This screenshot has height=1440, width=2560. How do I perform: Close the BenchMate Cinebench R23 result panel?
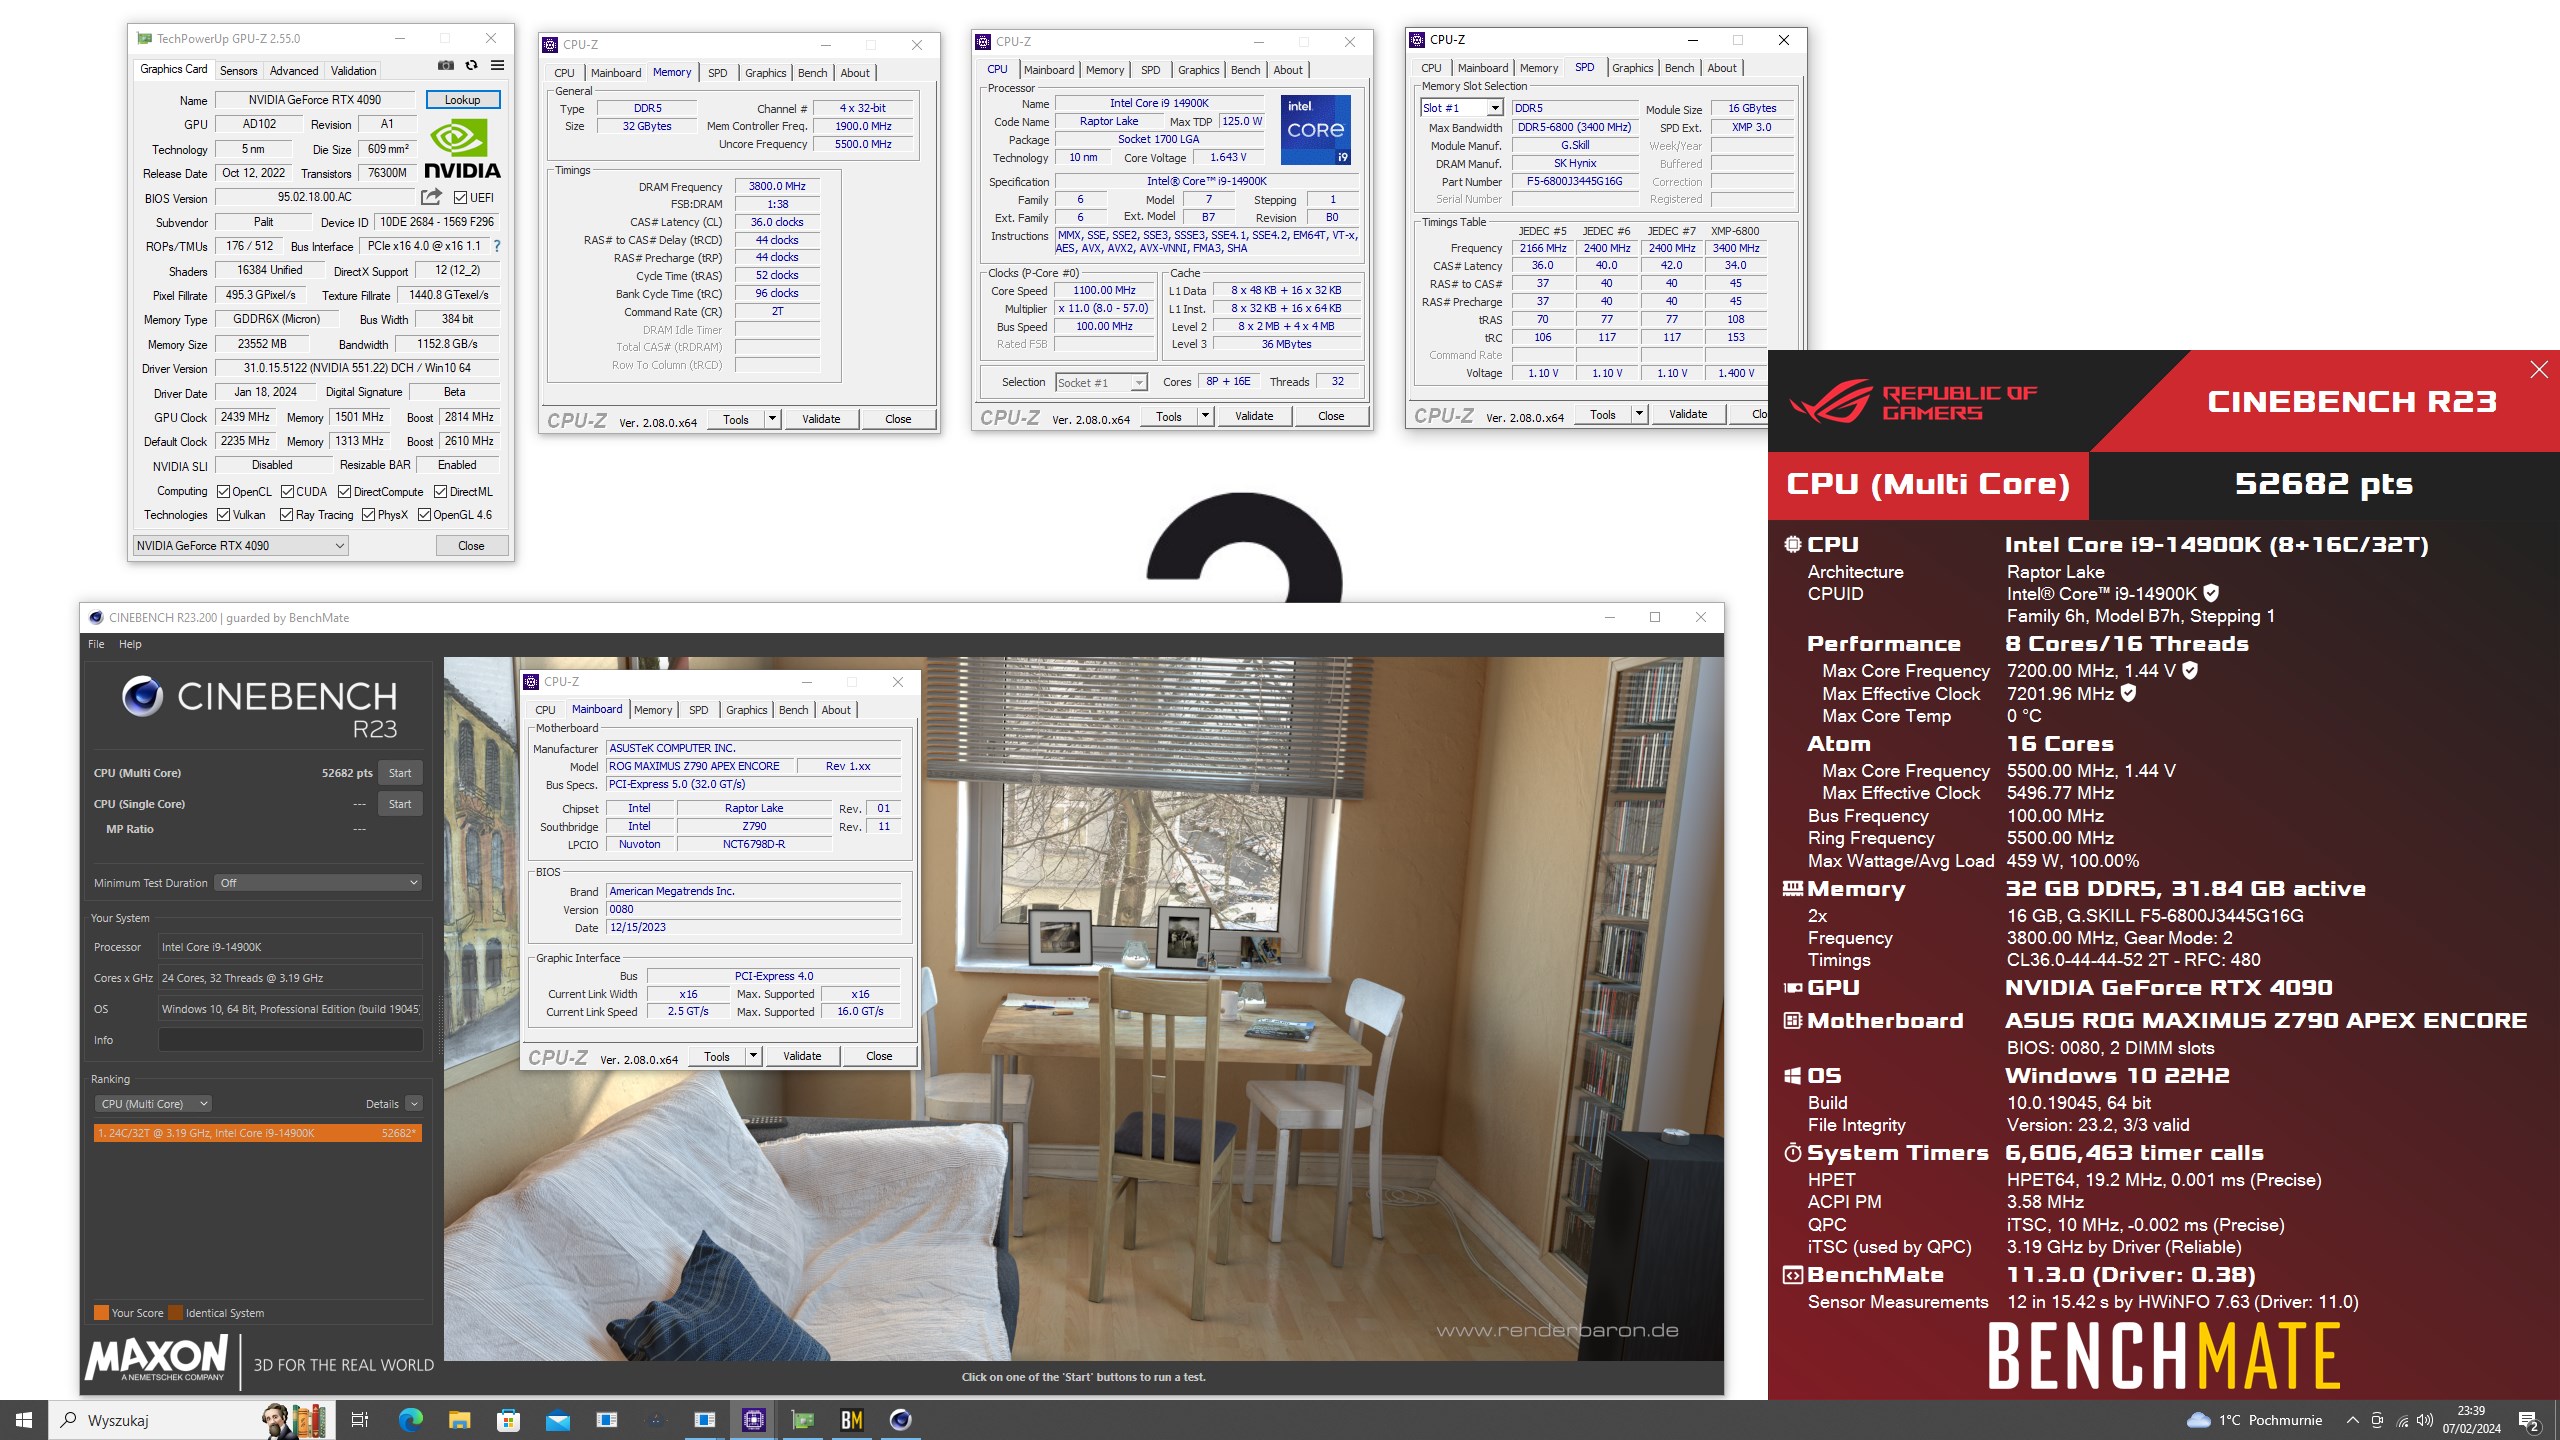2539,370
